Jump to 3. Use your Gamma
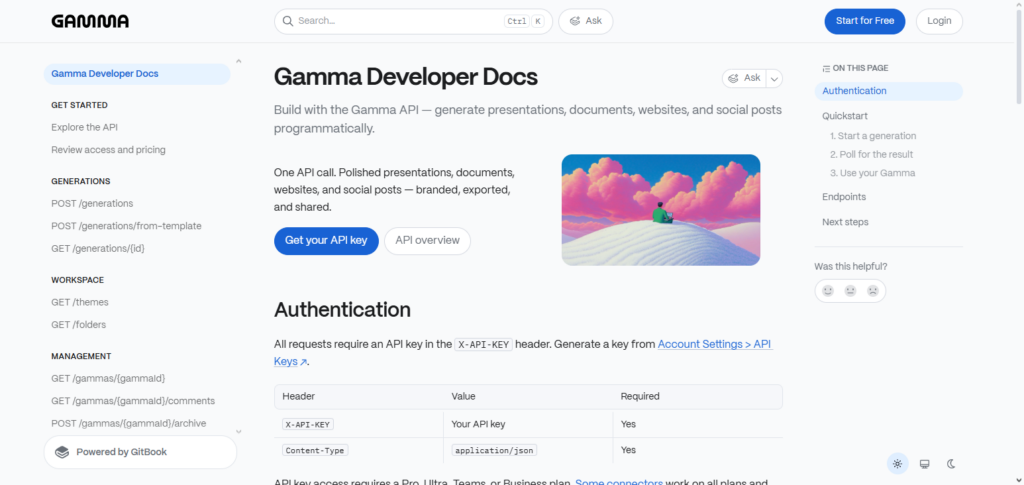This screenshot has height=485, width=1024. (872, 173)
